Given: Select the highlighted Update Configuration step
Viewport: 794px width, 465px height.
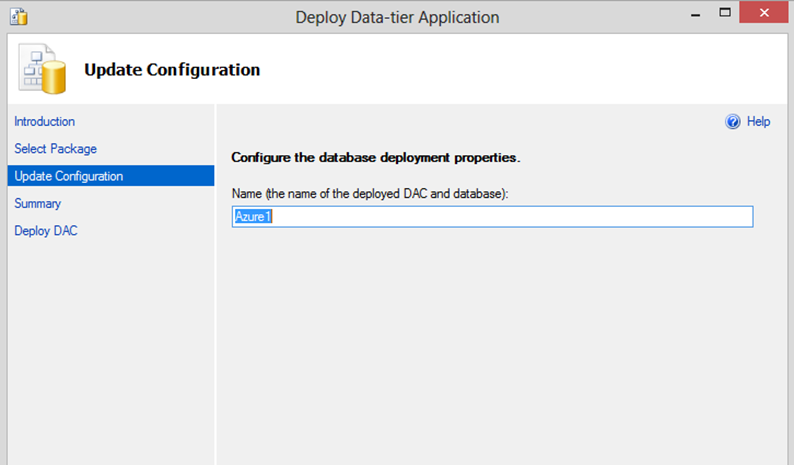Looking at the screenshot, I should tap(69, 177).
